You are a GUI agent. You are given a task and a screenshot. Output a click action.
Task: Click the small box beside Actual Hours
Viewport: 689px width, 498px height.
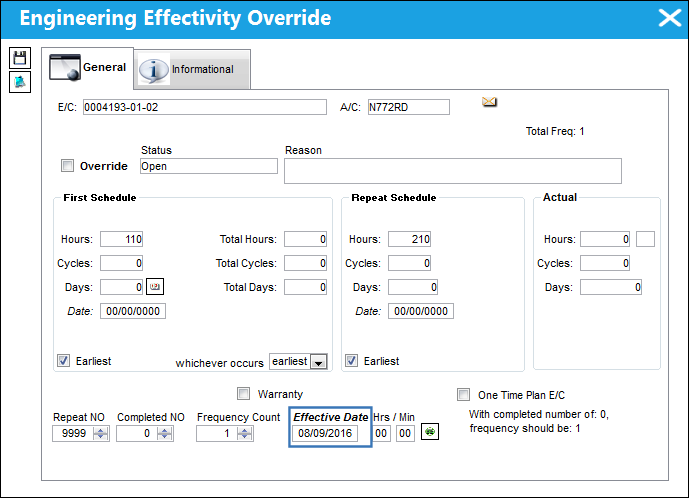pyautogui.click(x=645, y=239)
